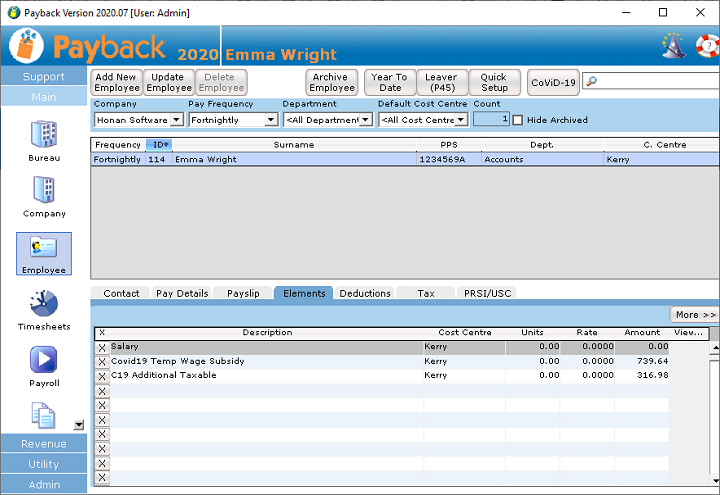Screen dimensions: 720x495
Task: Expand the Company dropdown
Action: [176, 120]
